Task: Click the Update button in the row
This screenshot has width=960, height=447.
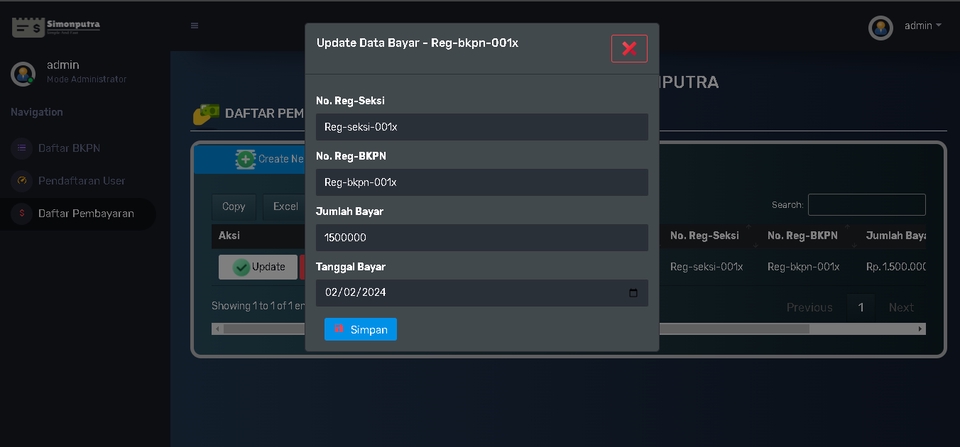Action: click(258, 267)
